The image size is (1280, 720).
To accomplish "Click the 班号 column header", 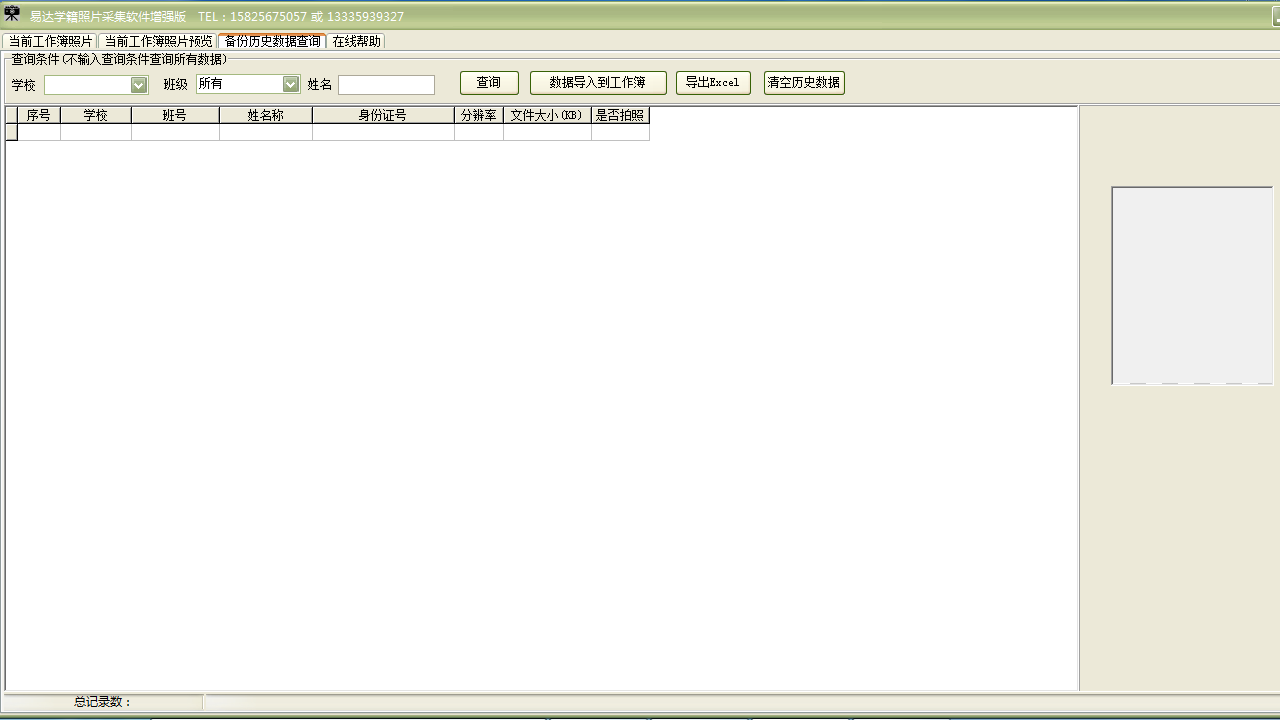I will (x=175, y=116).
